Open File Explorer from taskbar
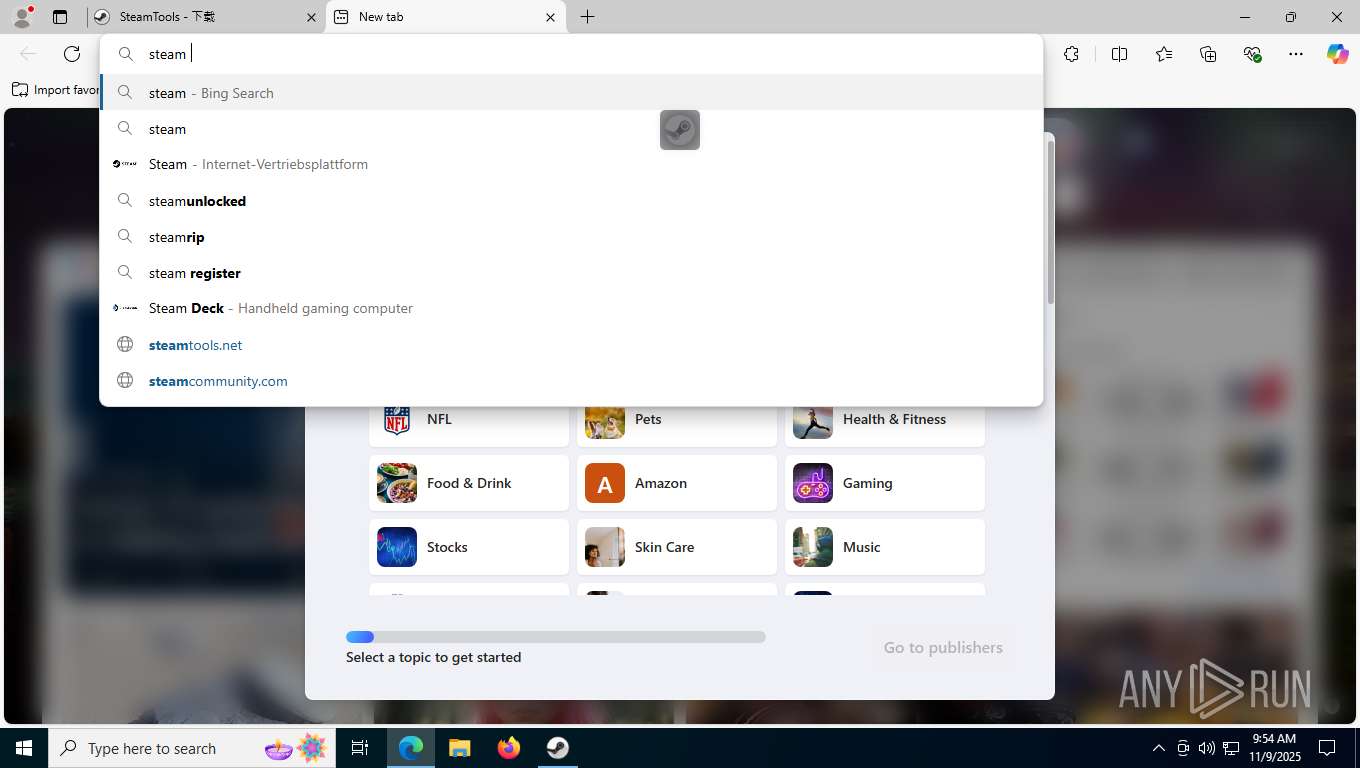The image size is (1360, 768). (460, 748)
